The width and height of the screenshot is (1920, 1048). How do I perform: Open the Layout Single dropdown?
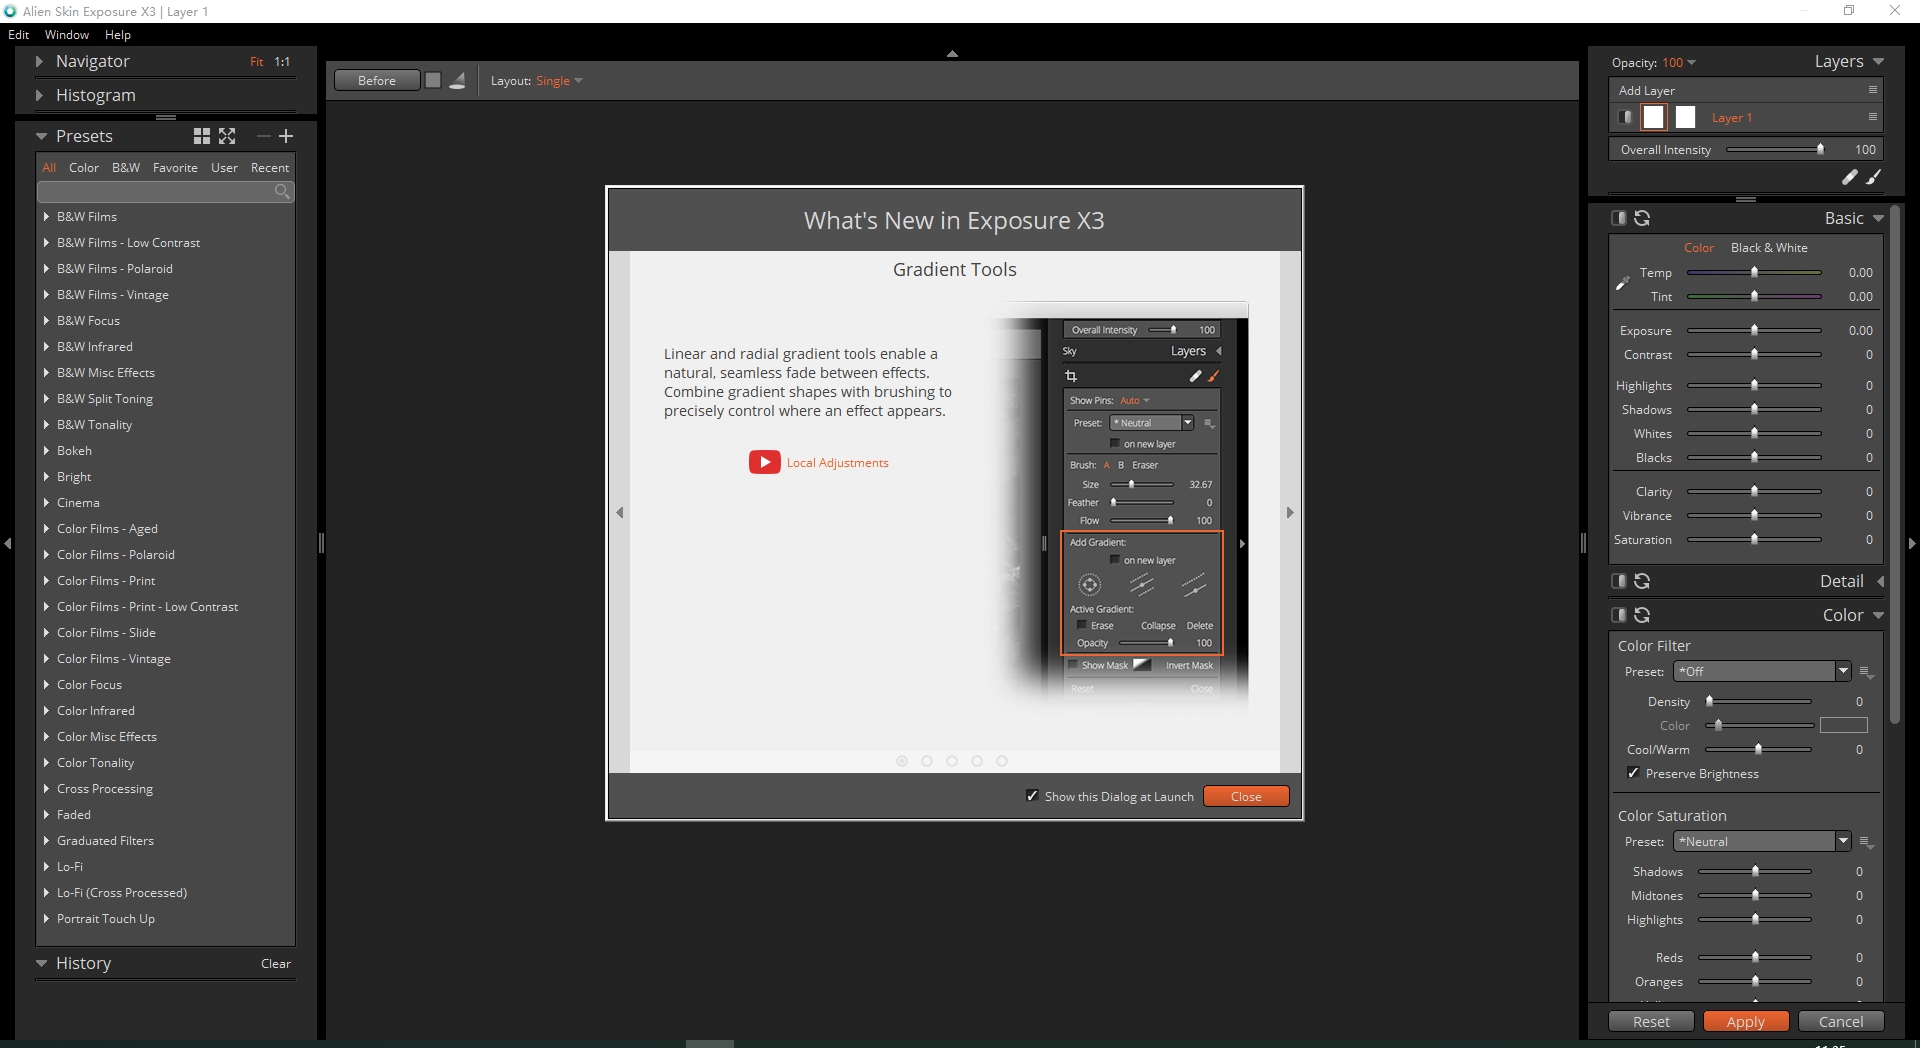tap(559, 81)
